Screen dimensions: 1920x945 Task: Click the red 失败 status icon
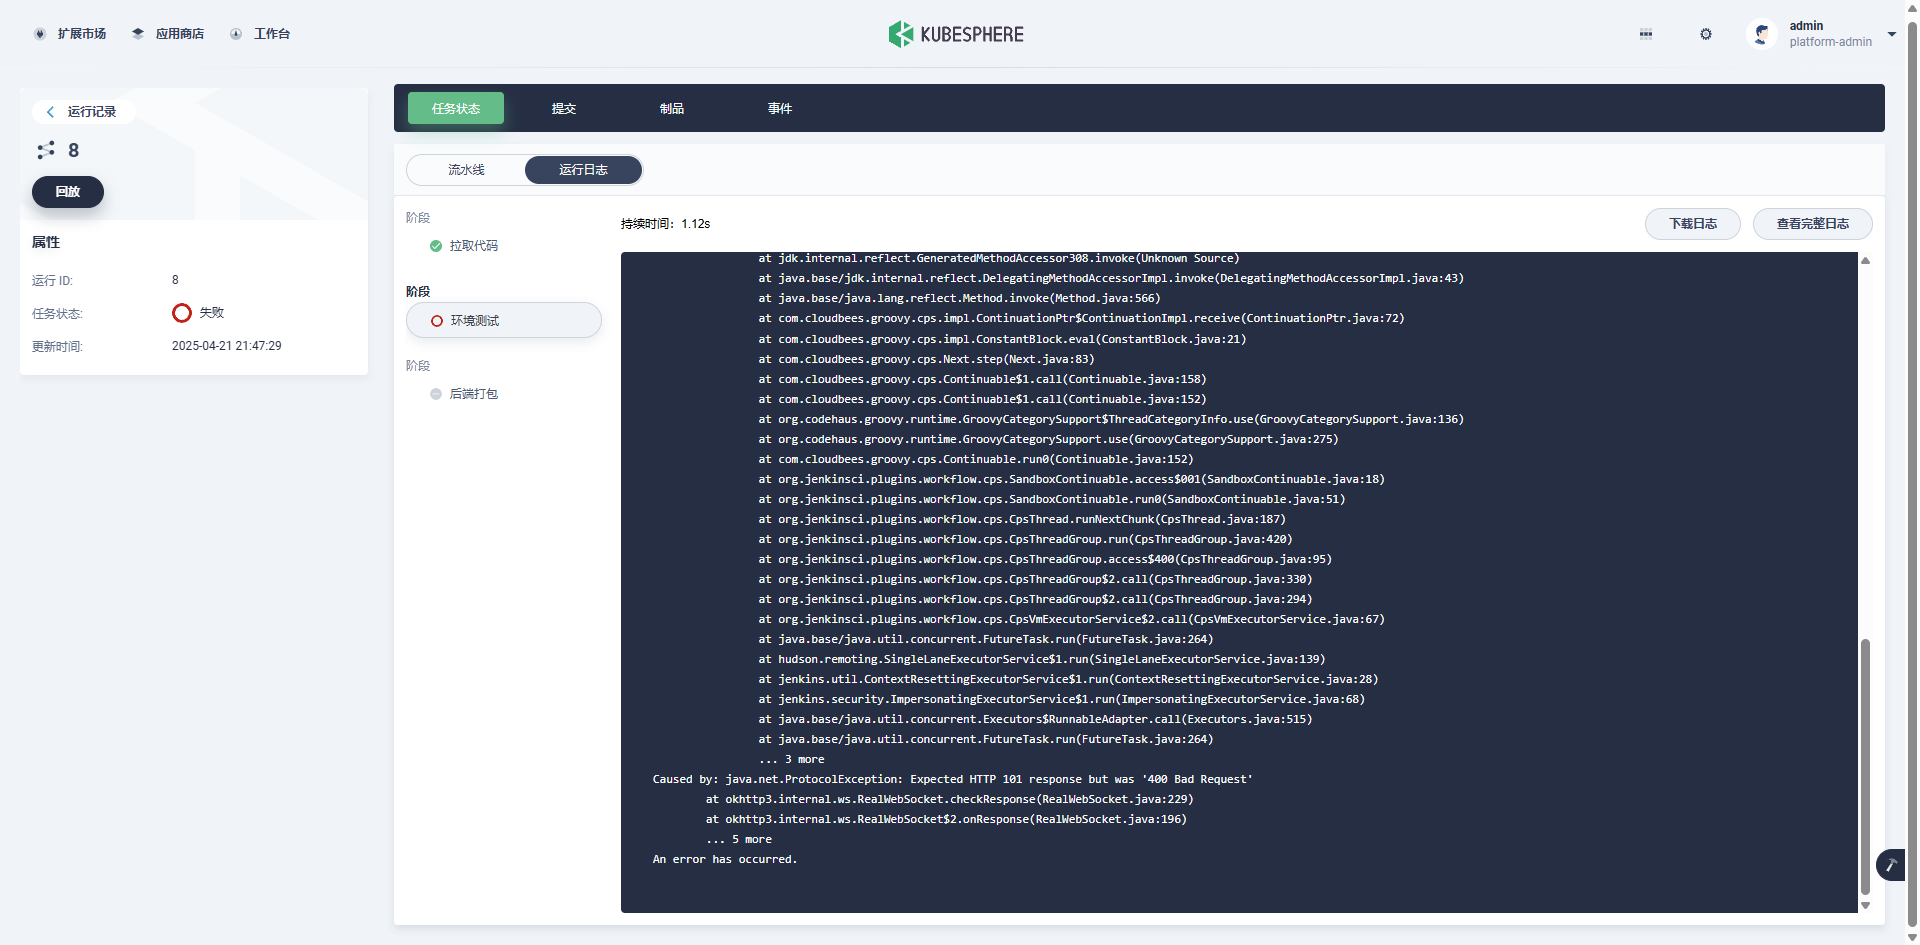coord(182,313)
